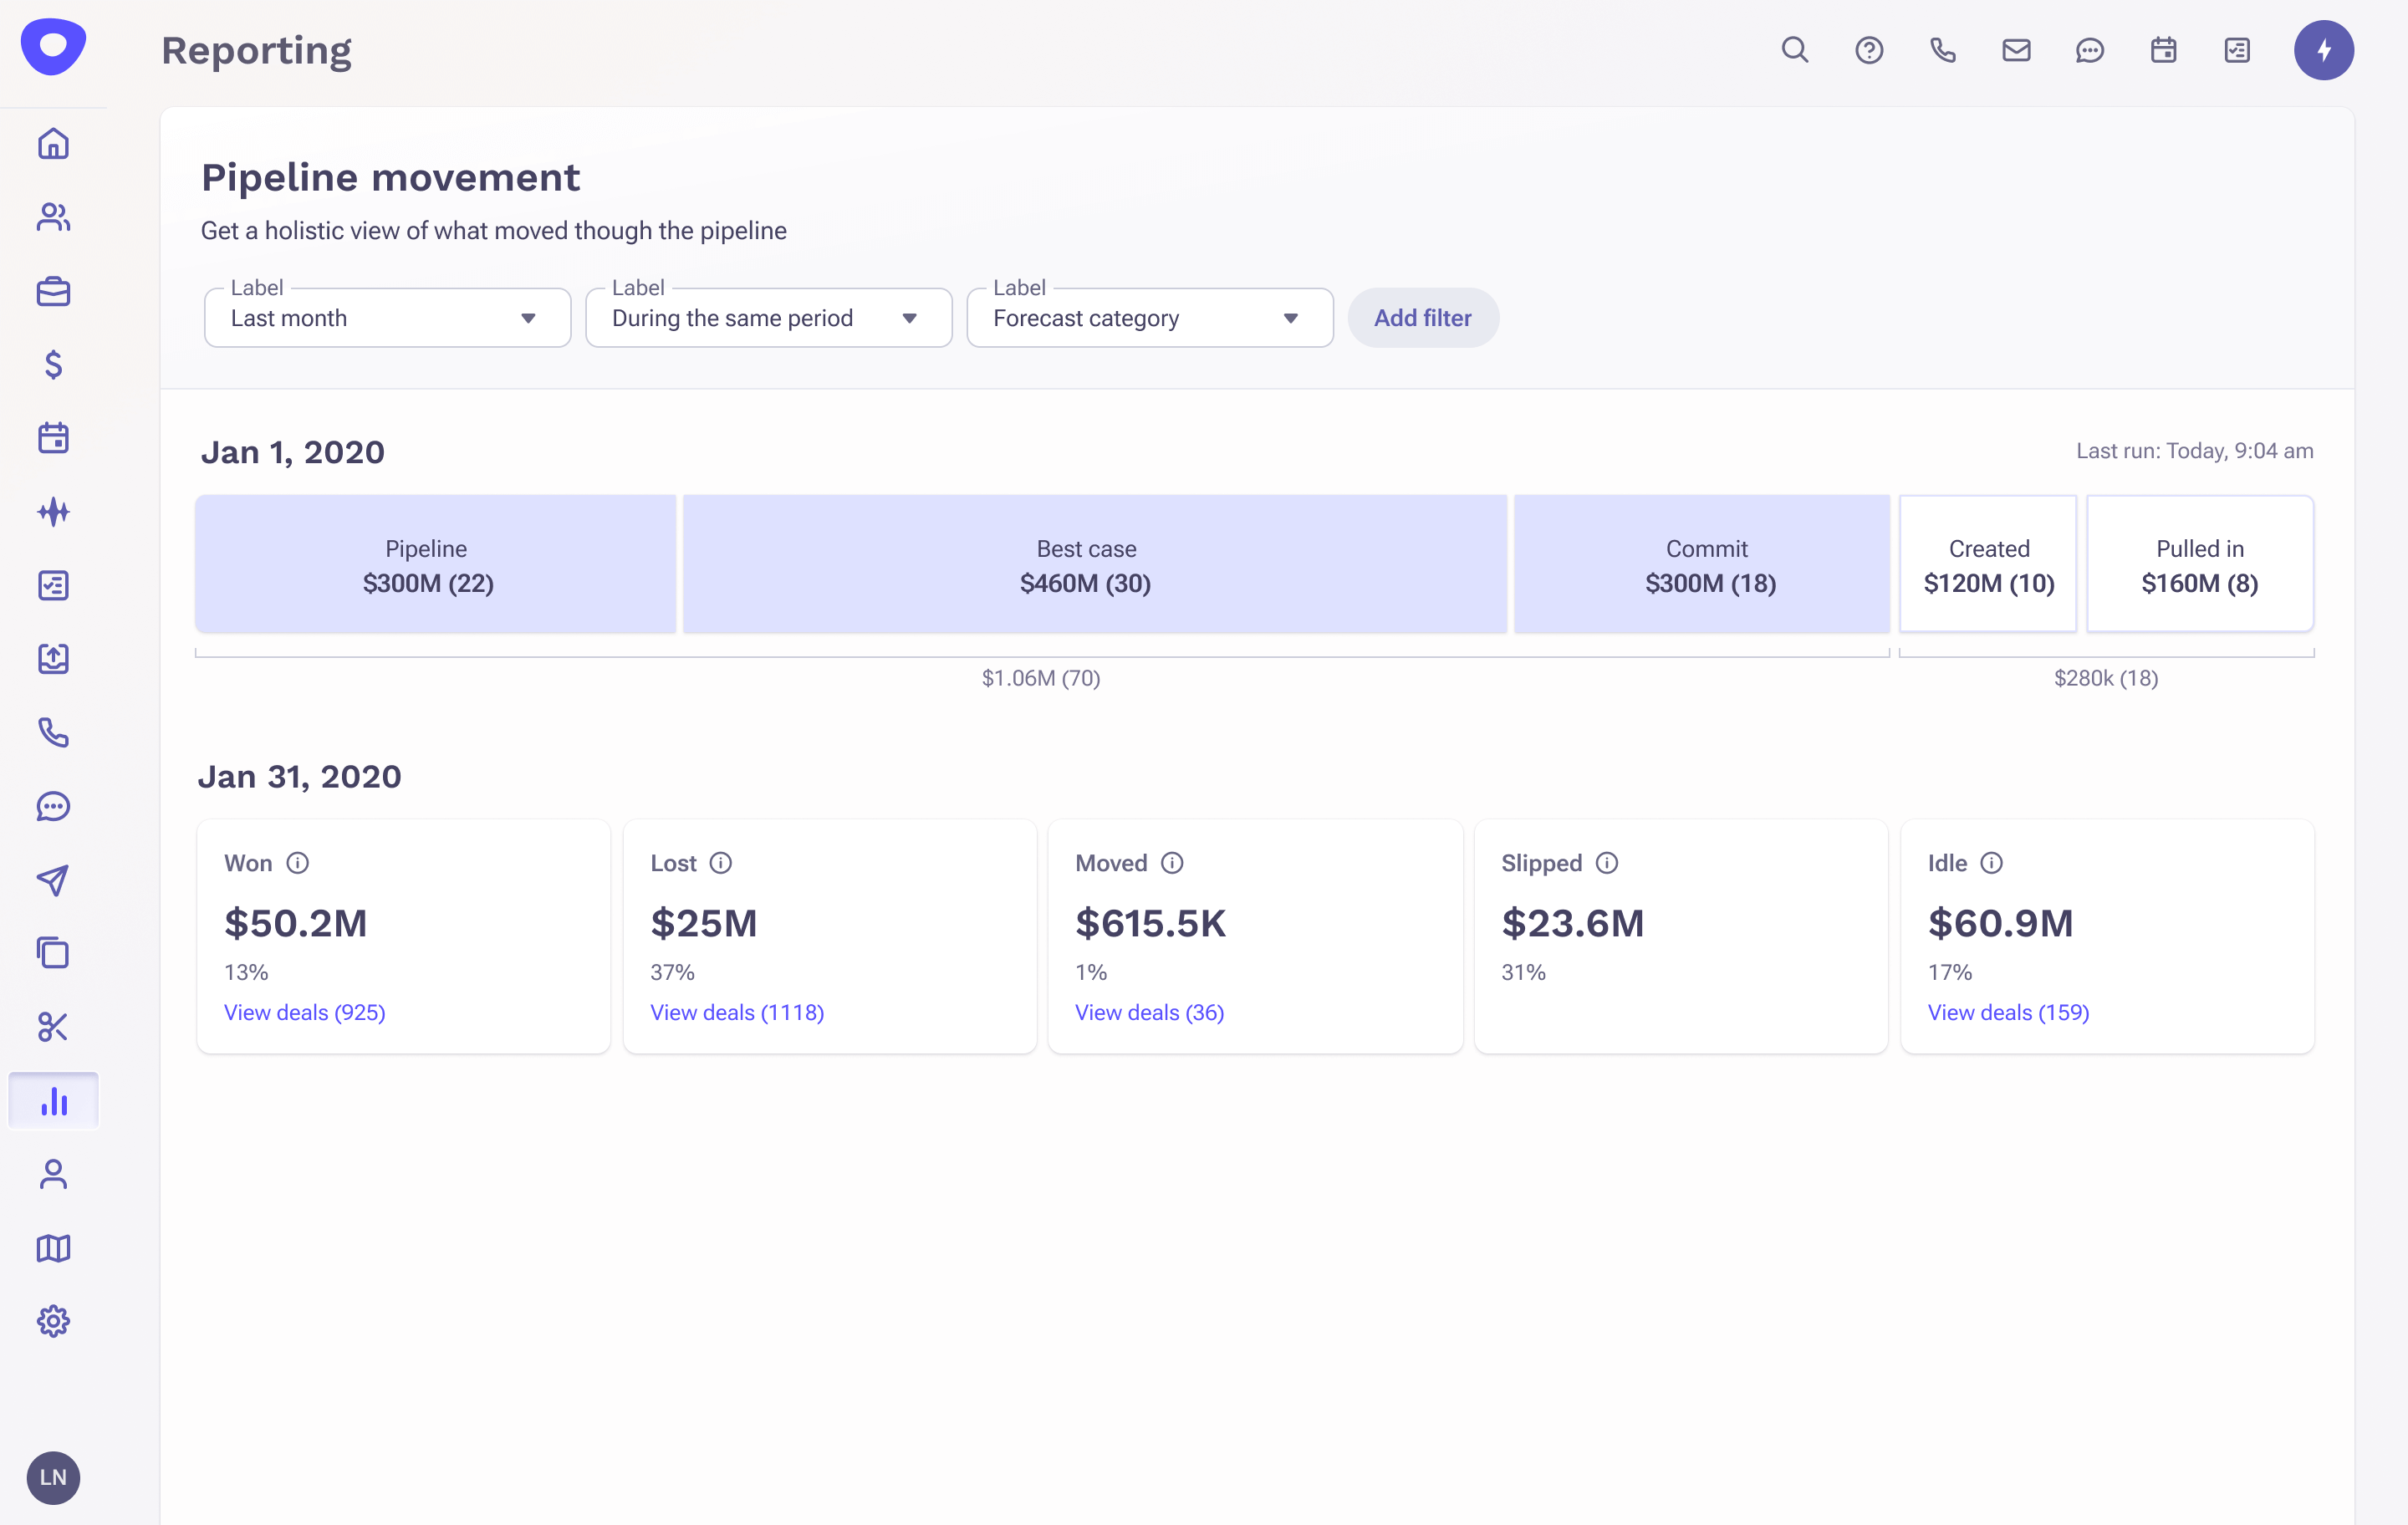Expand the Last month dropdown
The height and width of the screenshot is (1525, 2408).
[x=387, y=318]
